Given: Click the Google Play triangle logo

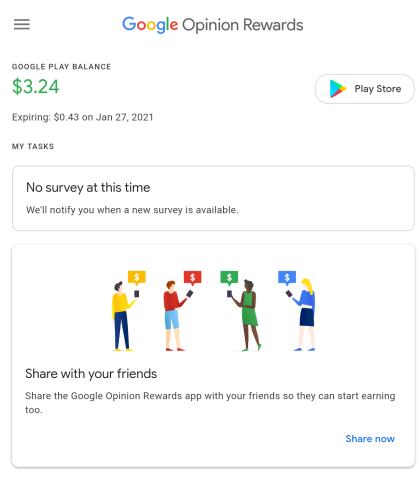Looking at the screenshot, I should (x=338, y=89).
